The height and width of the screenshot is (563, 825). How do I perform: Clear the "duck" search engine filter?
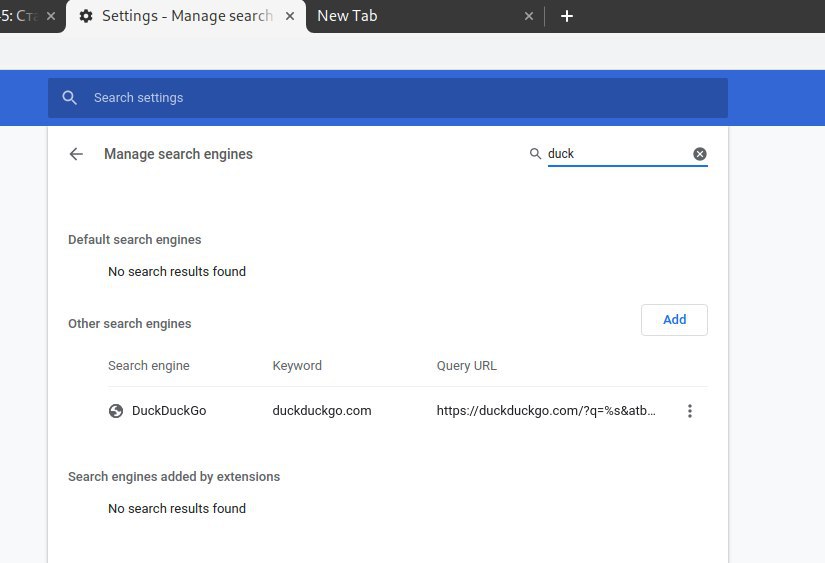click(x=700, y=154)
